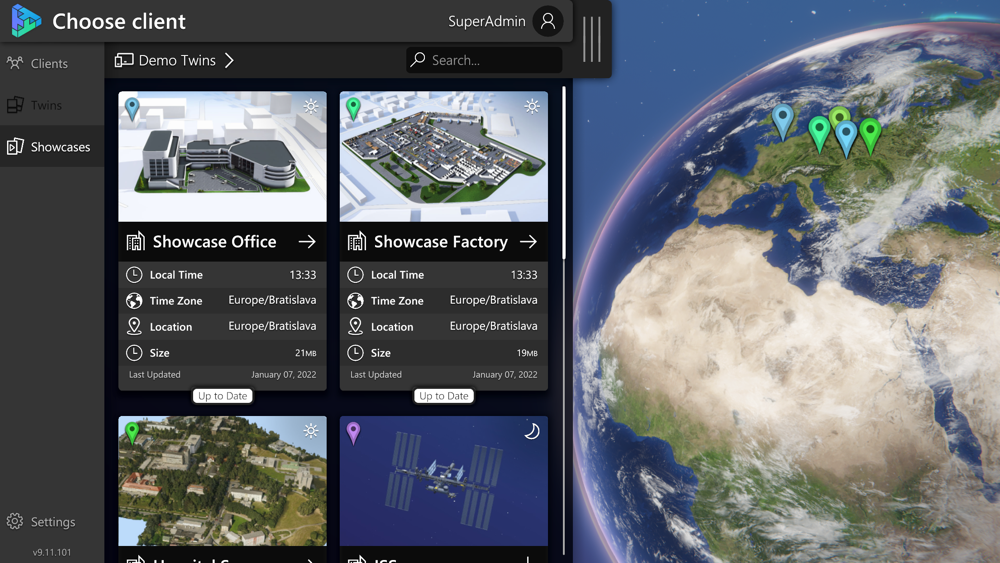This screenshot has height=563, width=1000.
Task: Click Up to Date under Showcase Office
Action: (223, 396)
